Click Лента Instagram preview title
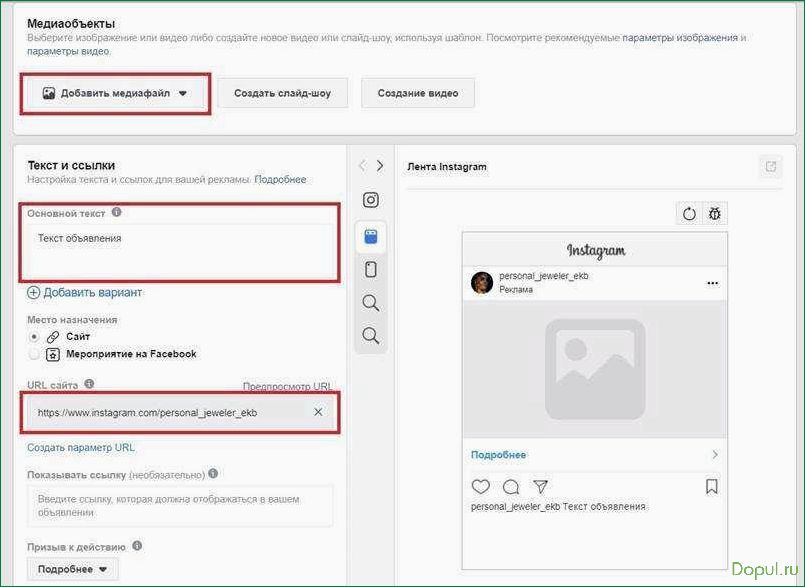 447,167
